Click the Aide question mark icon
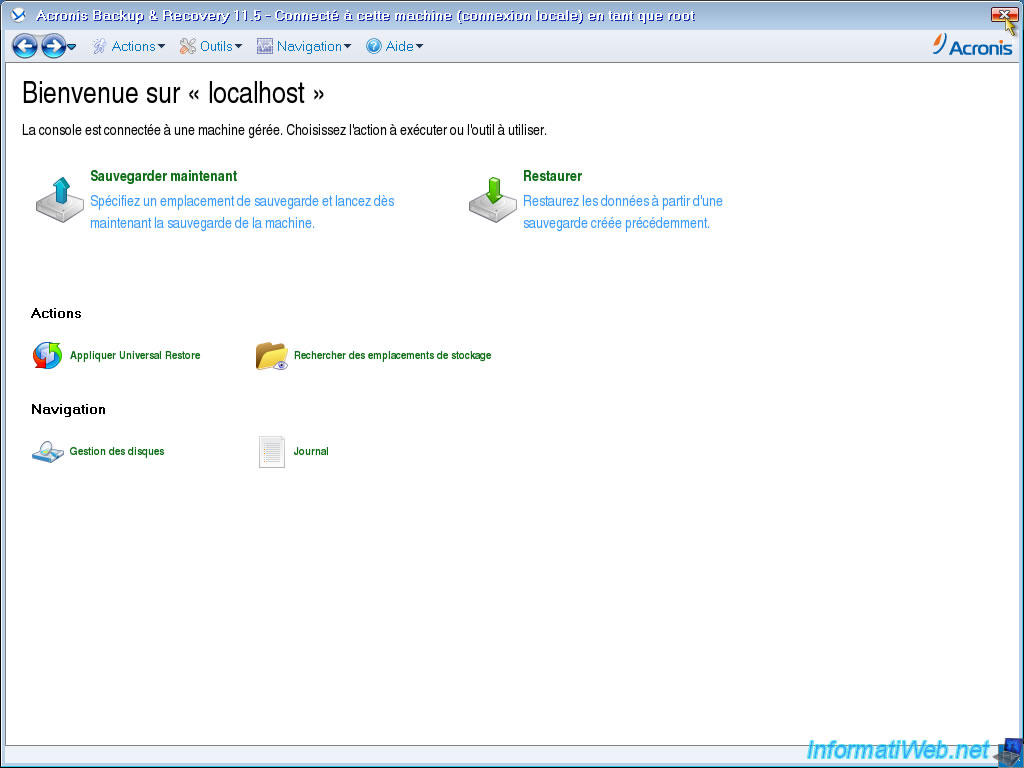The image size is (1024, 768). click(374, 46)
